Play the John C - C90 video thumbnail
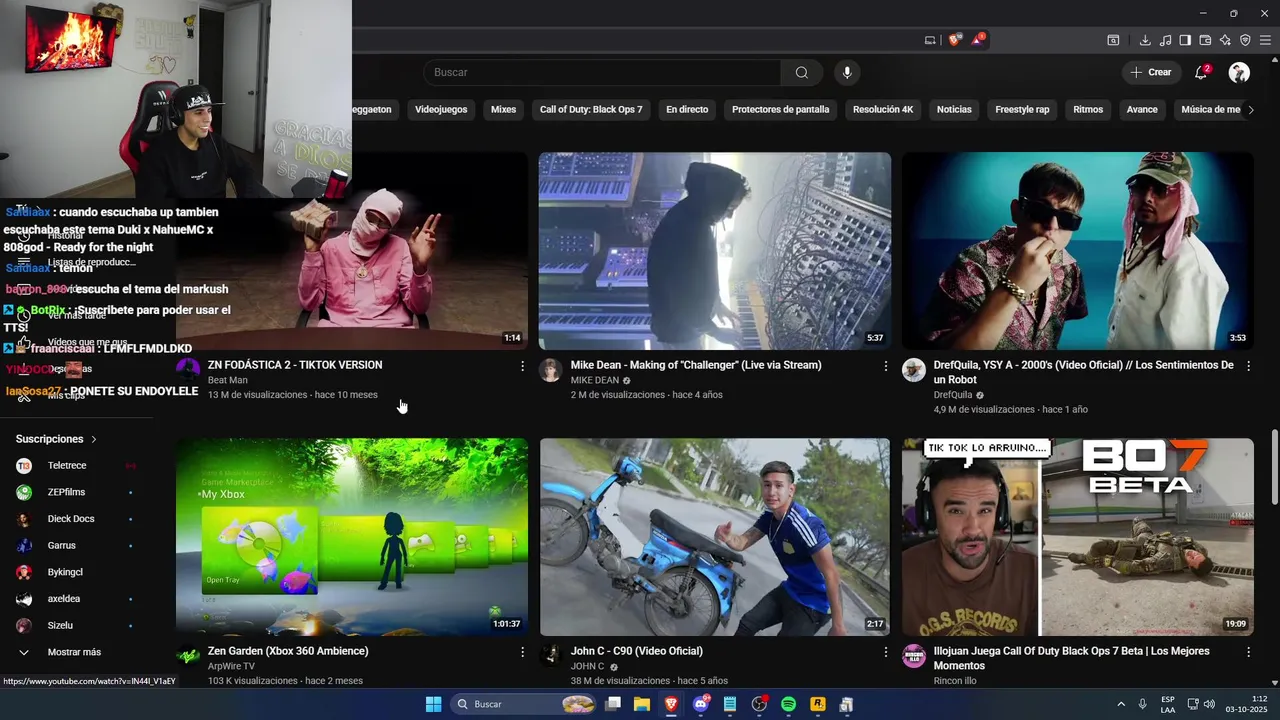Screen dimensions: 1280x720 [714, 537]
